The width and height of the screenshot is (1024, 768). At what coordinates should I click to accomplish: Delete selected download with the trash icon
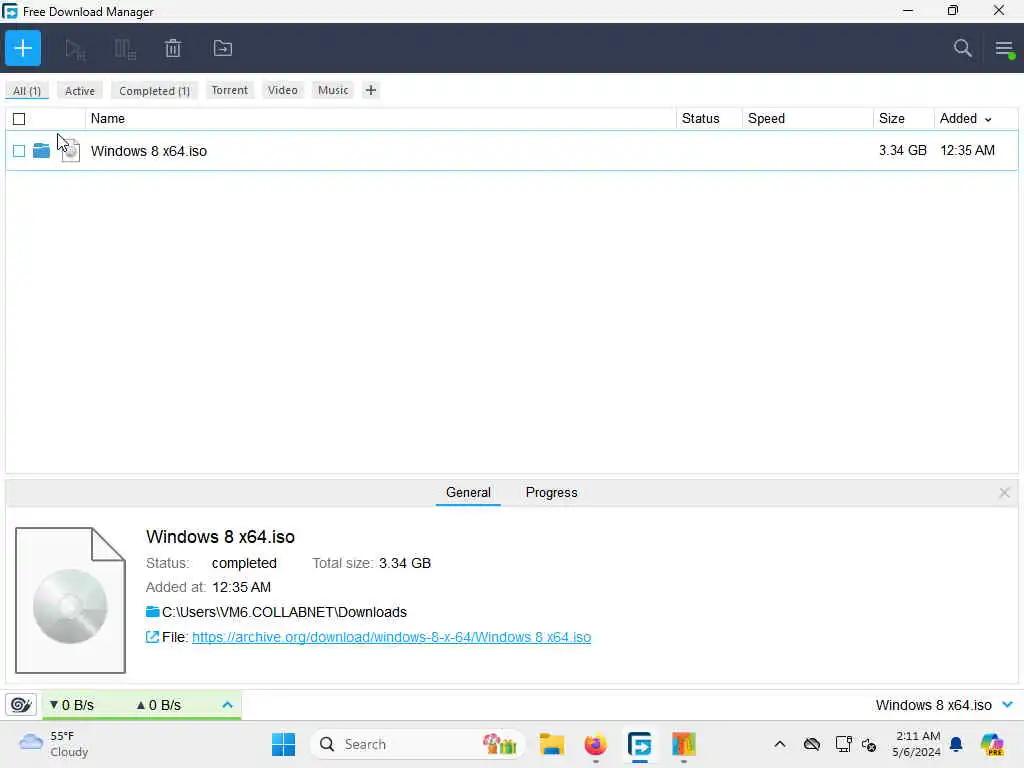click(x=173, y=48)
